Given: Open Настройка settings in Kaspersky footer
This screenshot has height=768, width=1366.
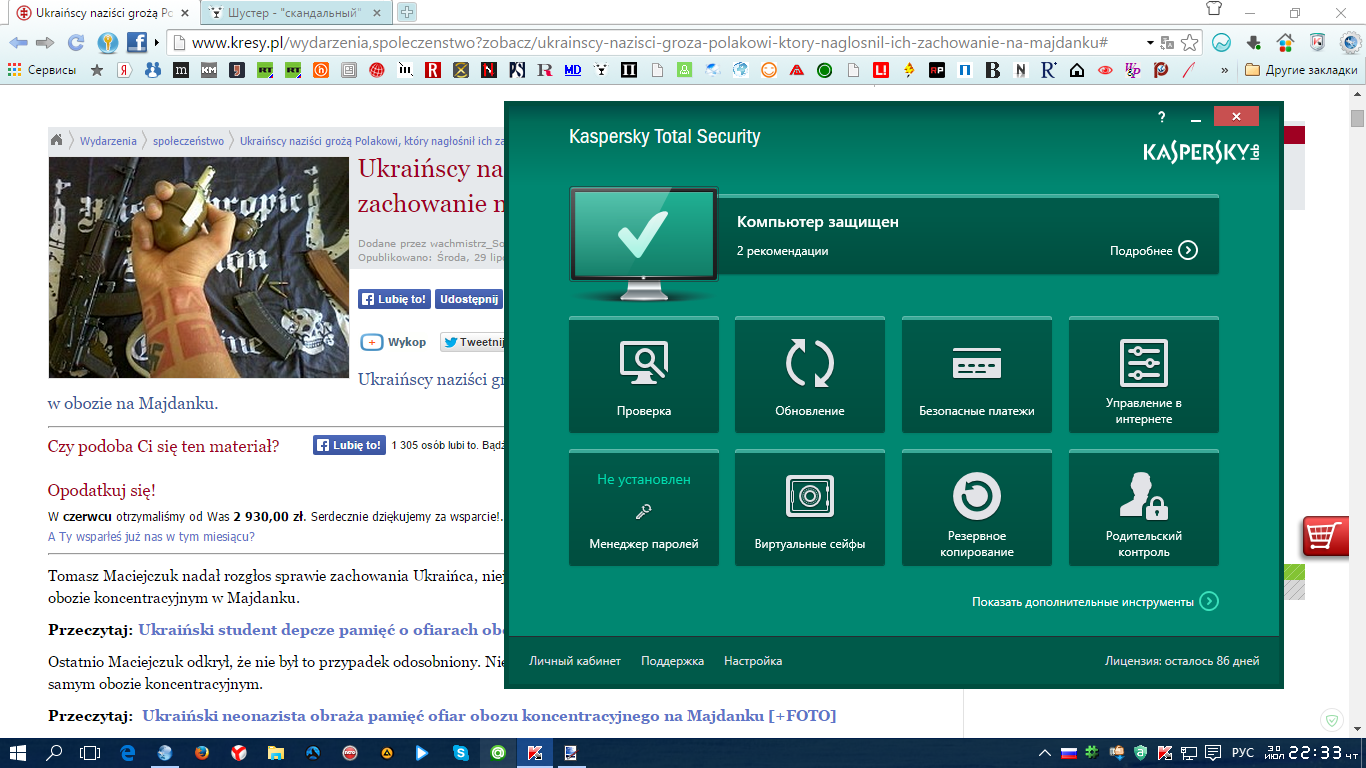Looking at the screenshot, I should [753, 661].
